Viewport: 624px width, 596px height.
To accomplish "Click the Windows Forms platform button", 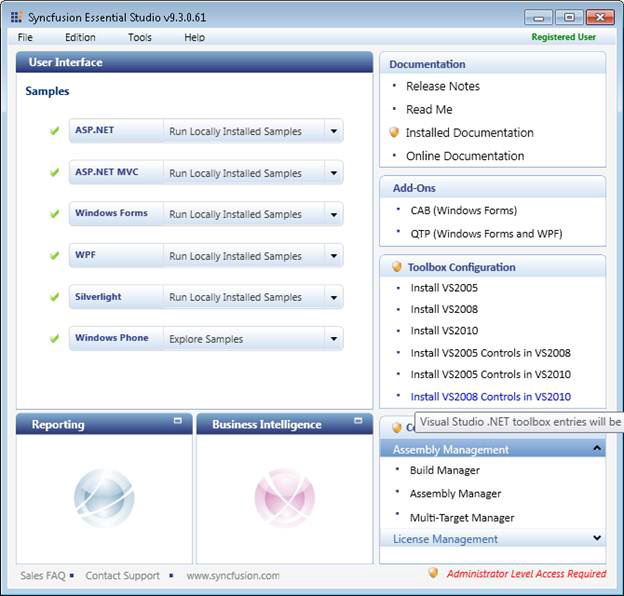I will point(116,214).
